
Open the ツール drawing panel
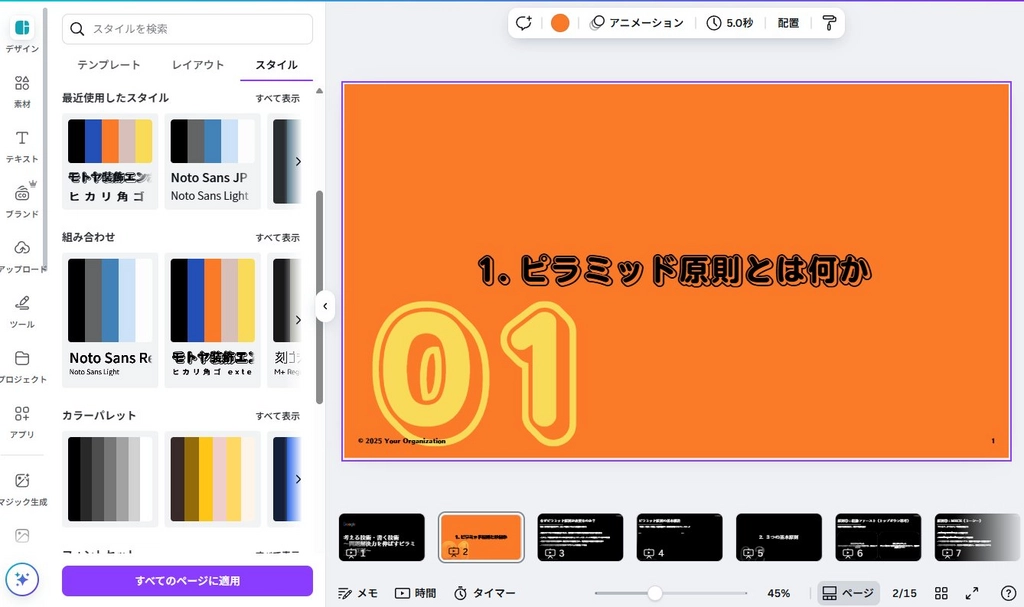coord(22,311)
